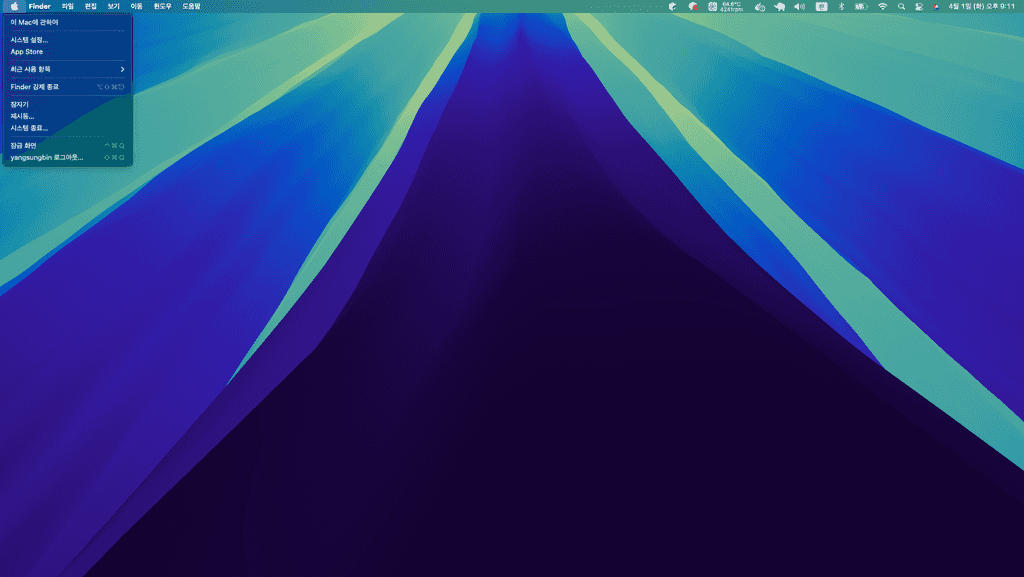The height and width of the screenshot is (577, 1024).
Task: Select 잠자기 to sleep the Mac
Action: 67,104
